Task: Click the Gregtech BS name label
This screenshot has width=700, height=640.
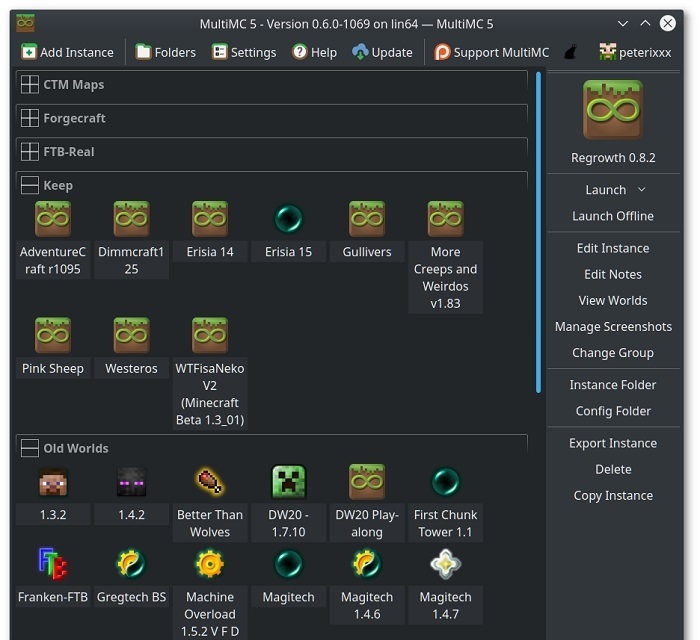Action: click(x=131, y=597)
